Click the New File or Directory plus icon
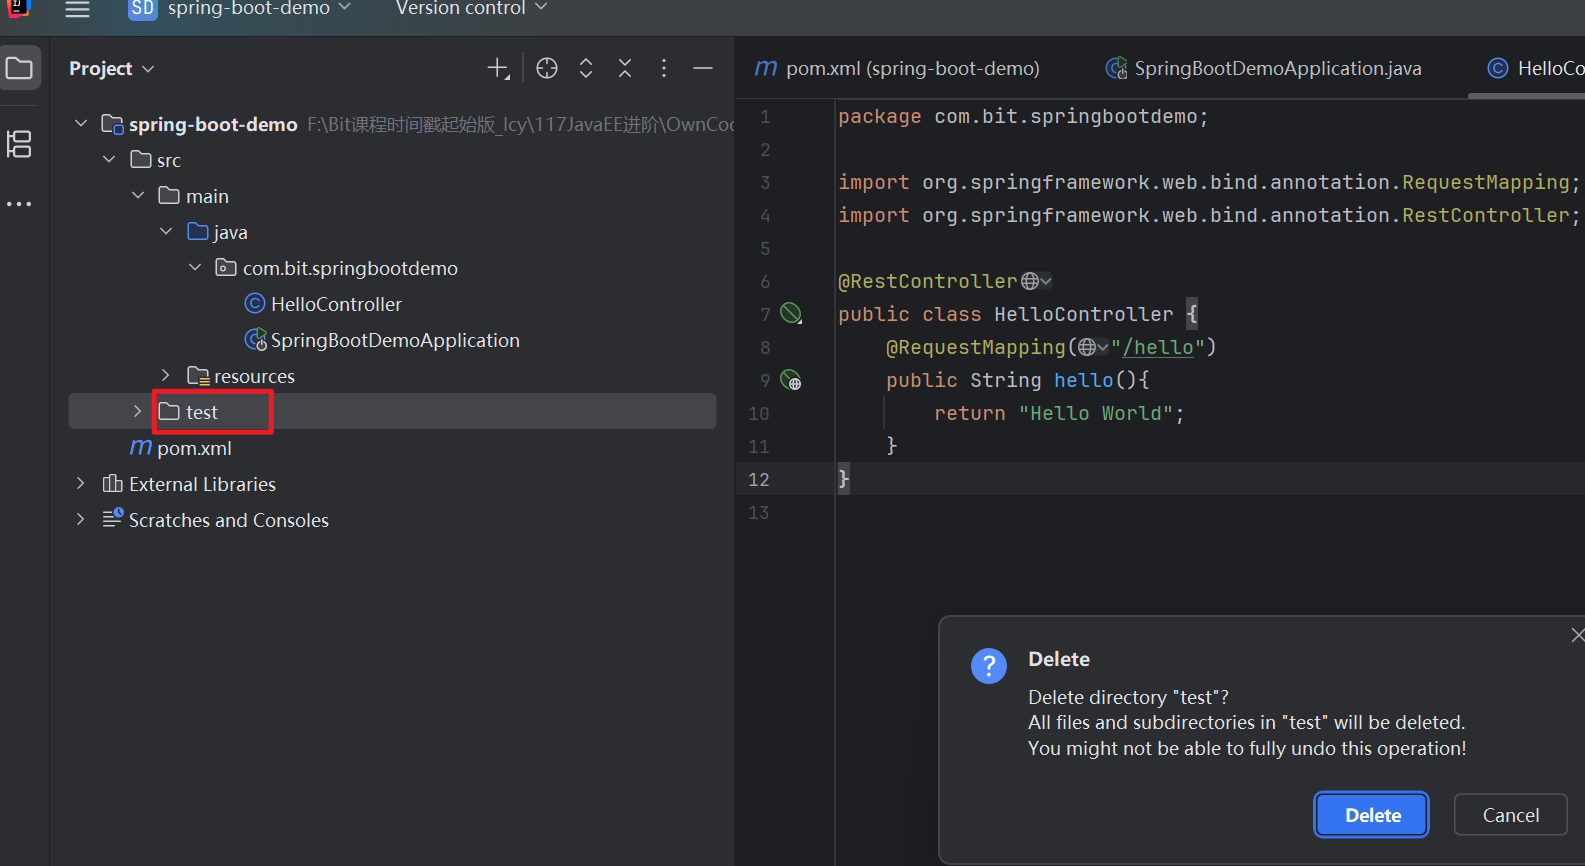Image resolution: width=1585 pixels, height=866 pixels. (x=498, y=68)
